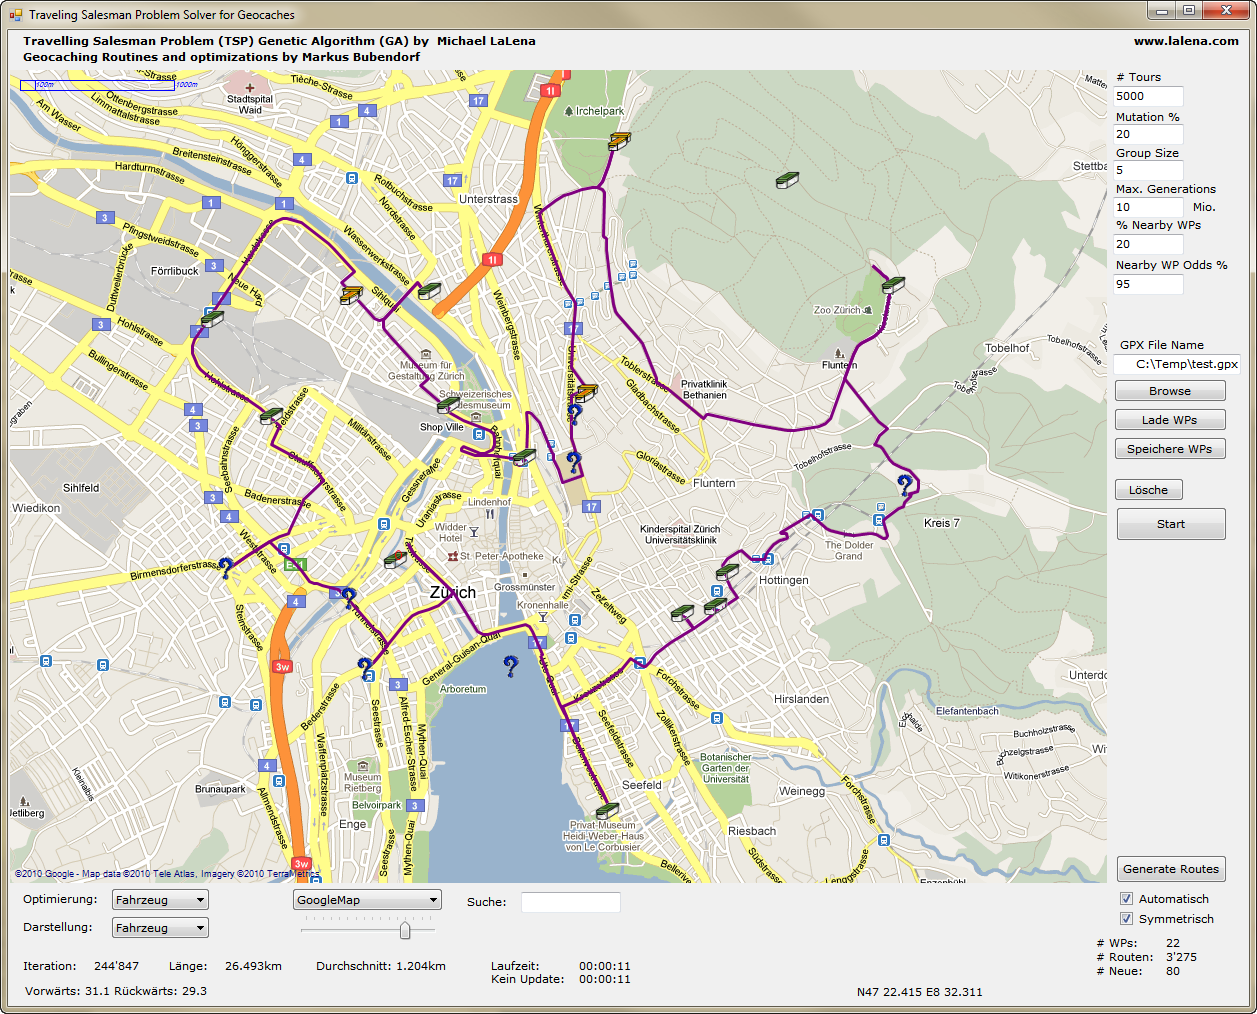Click the green cache box near Förrlibuck
This screenshot has width=1257, height=1014.
[x=212, y=319]
